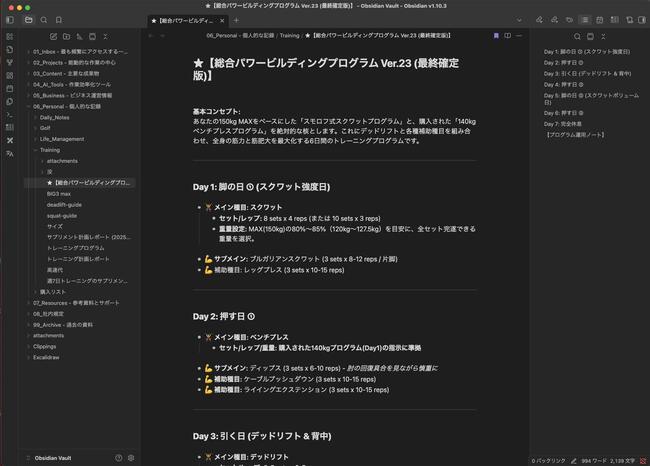Switch to reading view with the book icon
This screenshot has height=466, width=650.
tap(507, 36)
